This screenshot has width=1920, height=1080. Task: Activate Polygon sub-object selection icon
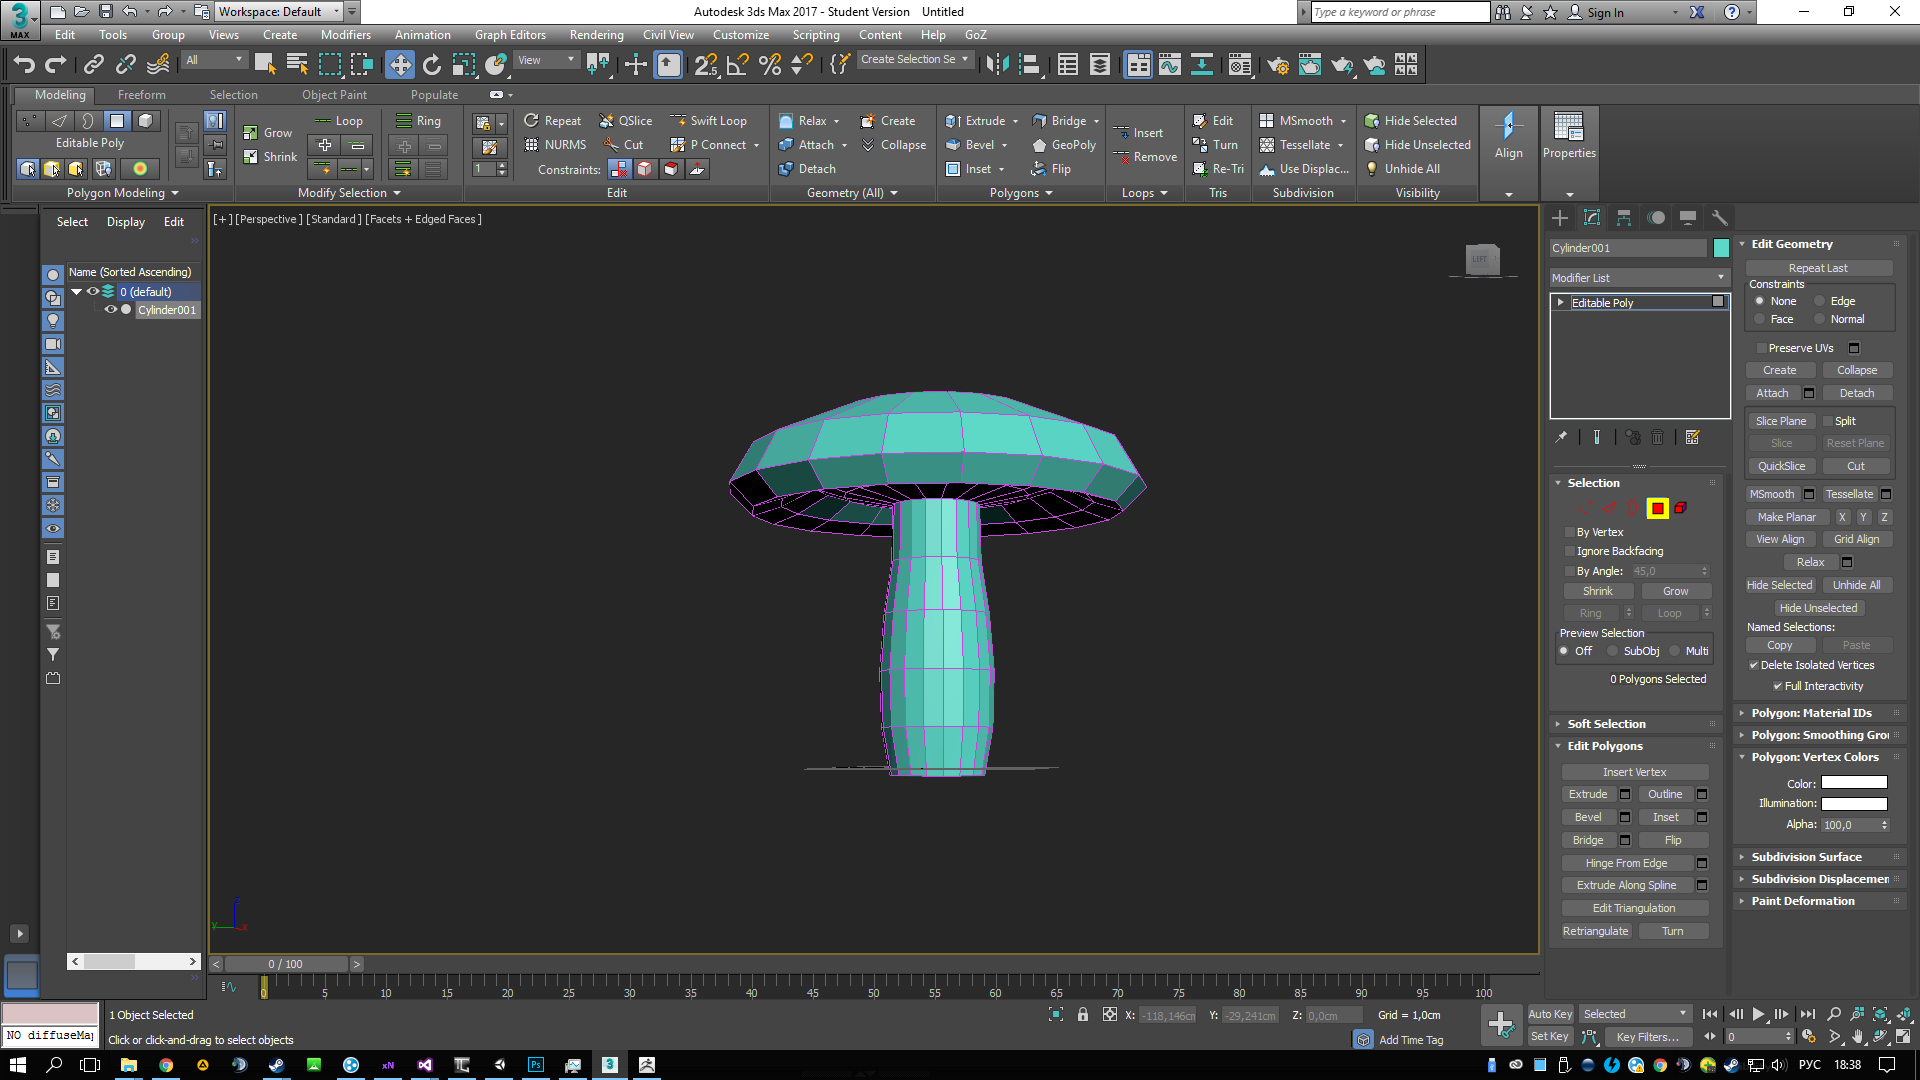click(x=1657, y=509)
